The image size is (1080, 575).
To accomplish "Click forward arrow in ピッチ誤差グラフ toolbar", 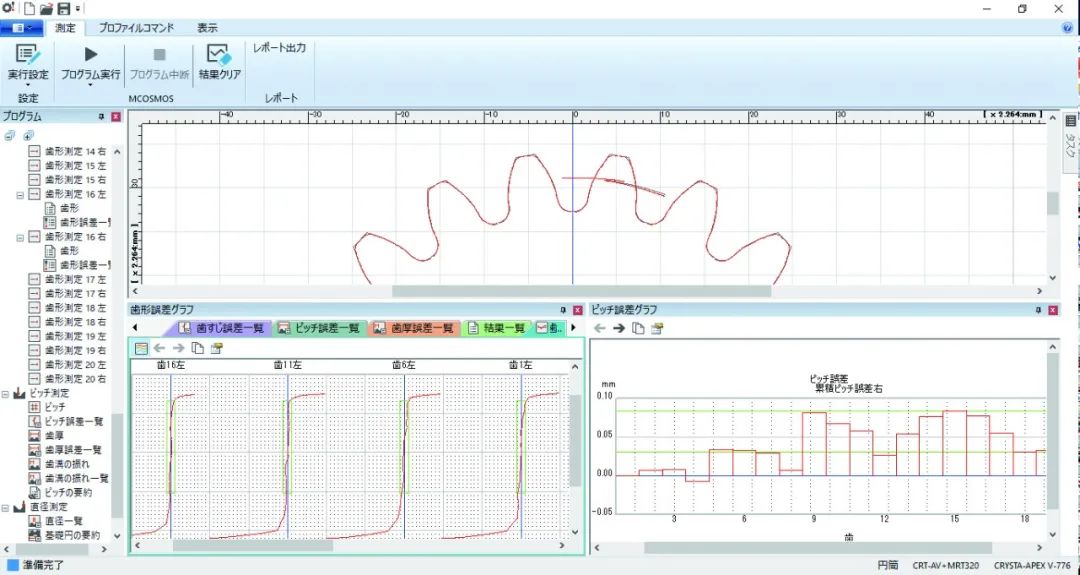I will 619,328.
